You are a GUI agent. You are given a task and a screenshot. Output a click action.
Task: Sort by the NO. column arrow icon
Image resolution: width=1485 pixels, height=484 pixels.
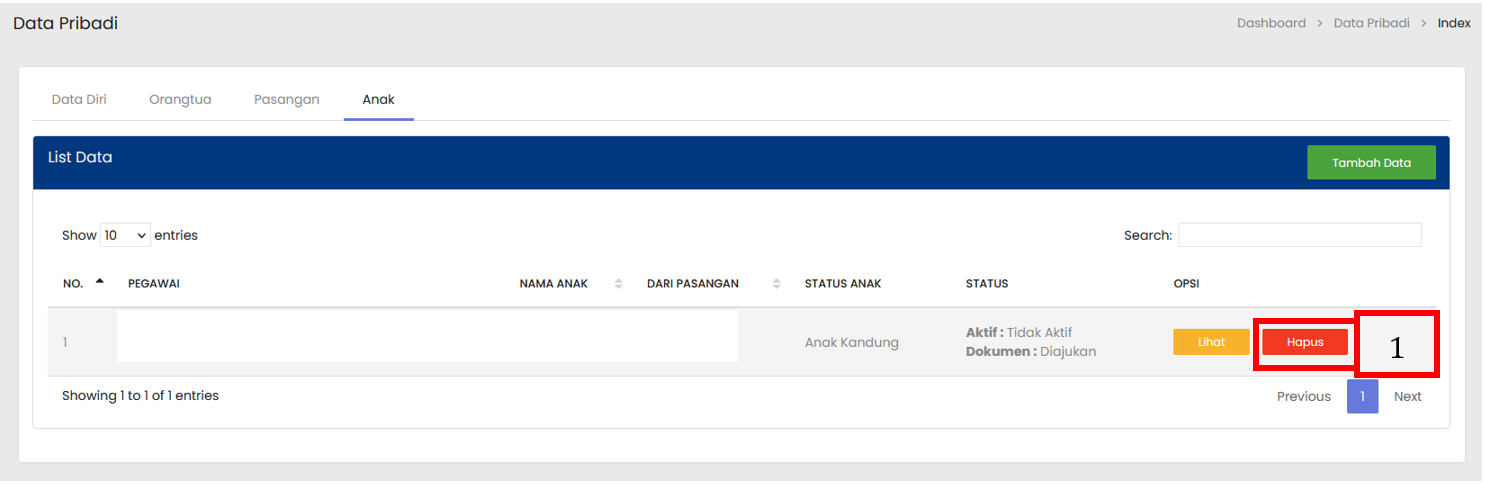(x=99, y=282)
